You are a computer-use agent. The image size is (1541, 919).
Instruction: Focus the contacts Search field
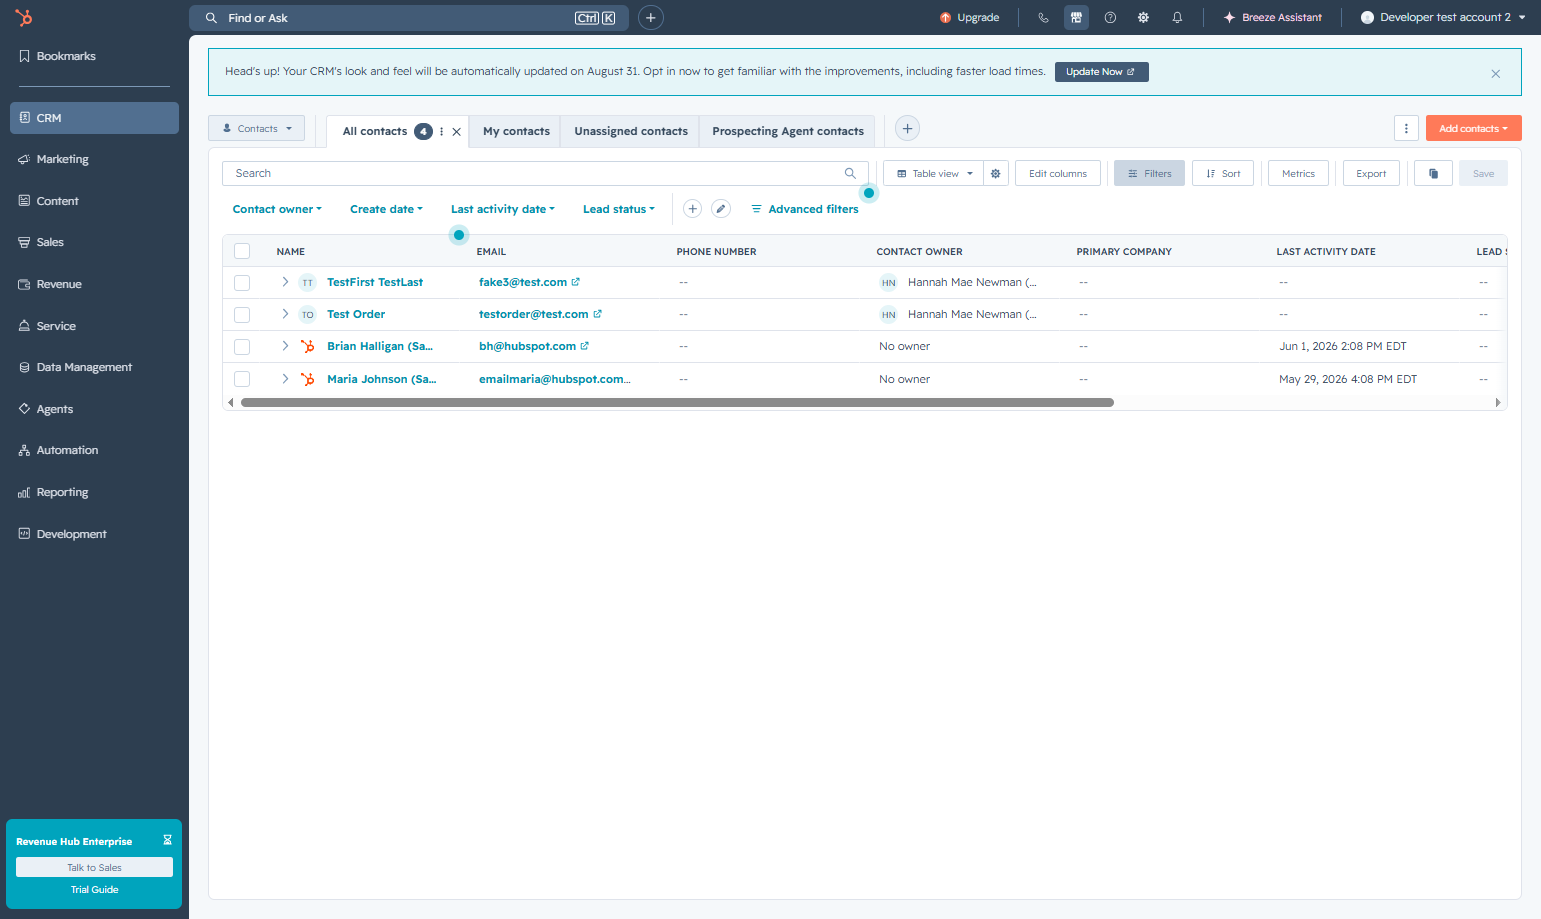(x=545, y=173)
